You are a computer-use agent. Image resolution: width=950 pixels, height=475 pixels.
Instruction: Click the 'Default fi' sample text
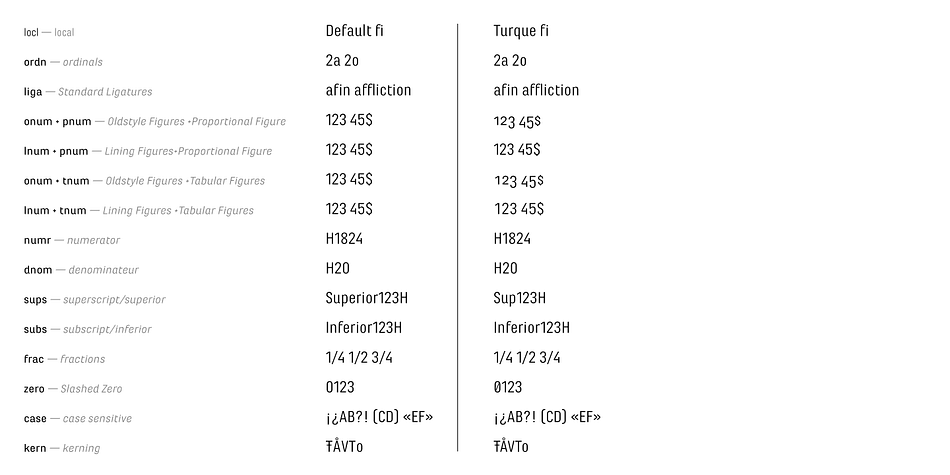point(354,31)
